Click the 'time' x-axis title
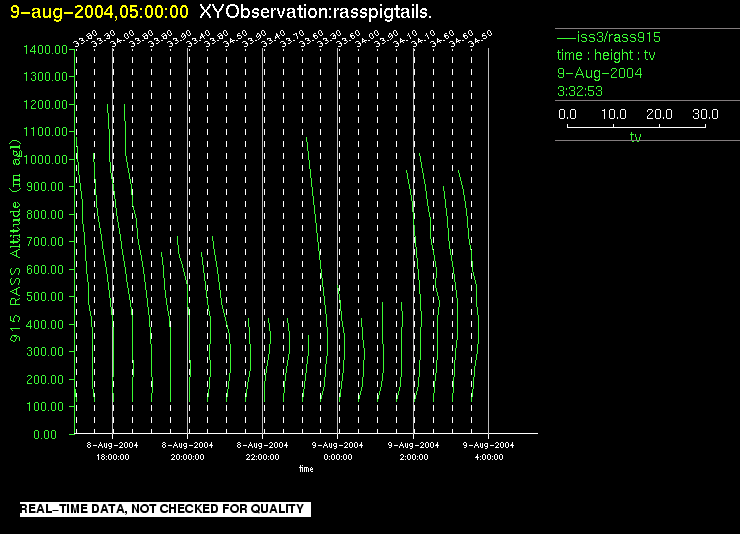The image size is (740, 534). [x=305, y=468]
